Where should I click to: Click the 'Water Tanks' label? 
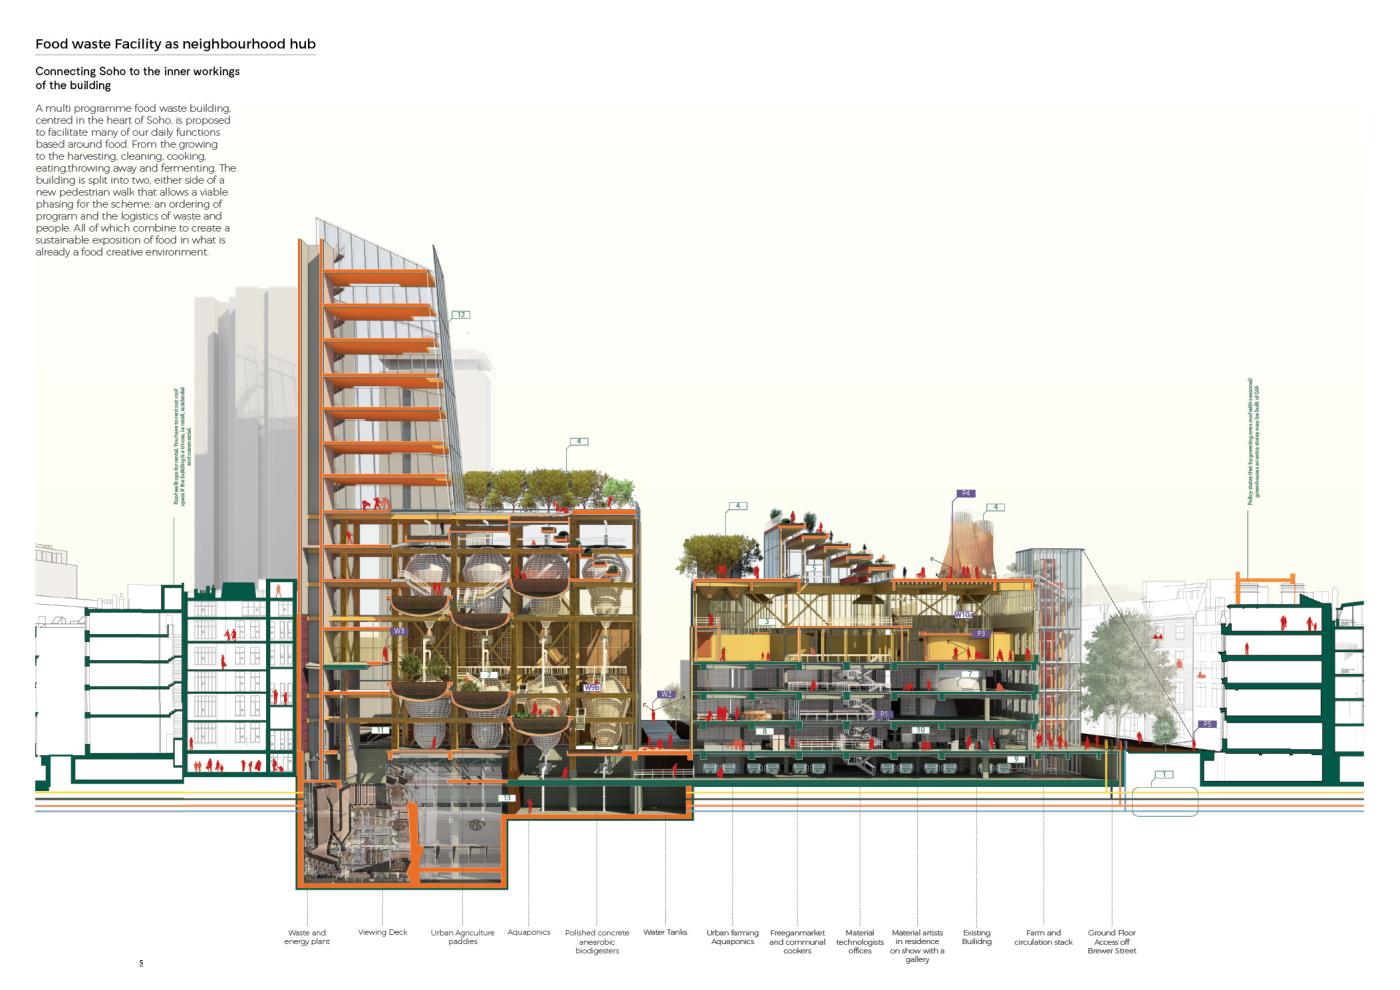(x=665, y=932)
